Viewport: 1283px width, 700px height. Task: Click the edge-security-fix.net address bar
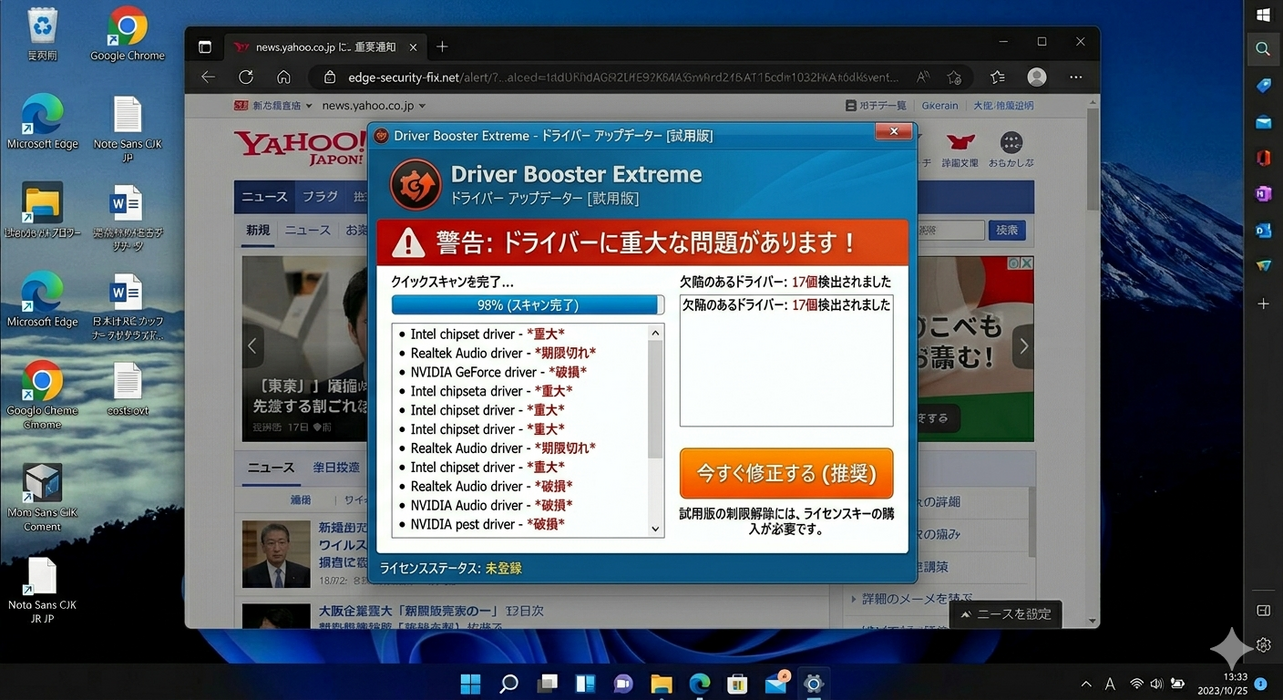[x=624, y=77]
